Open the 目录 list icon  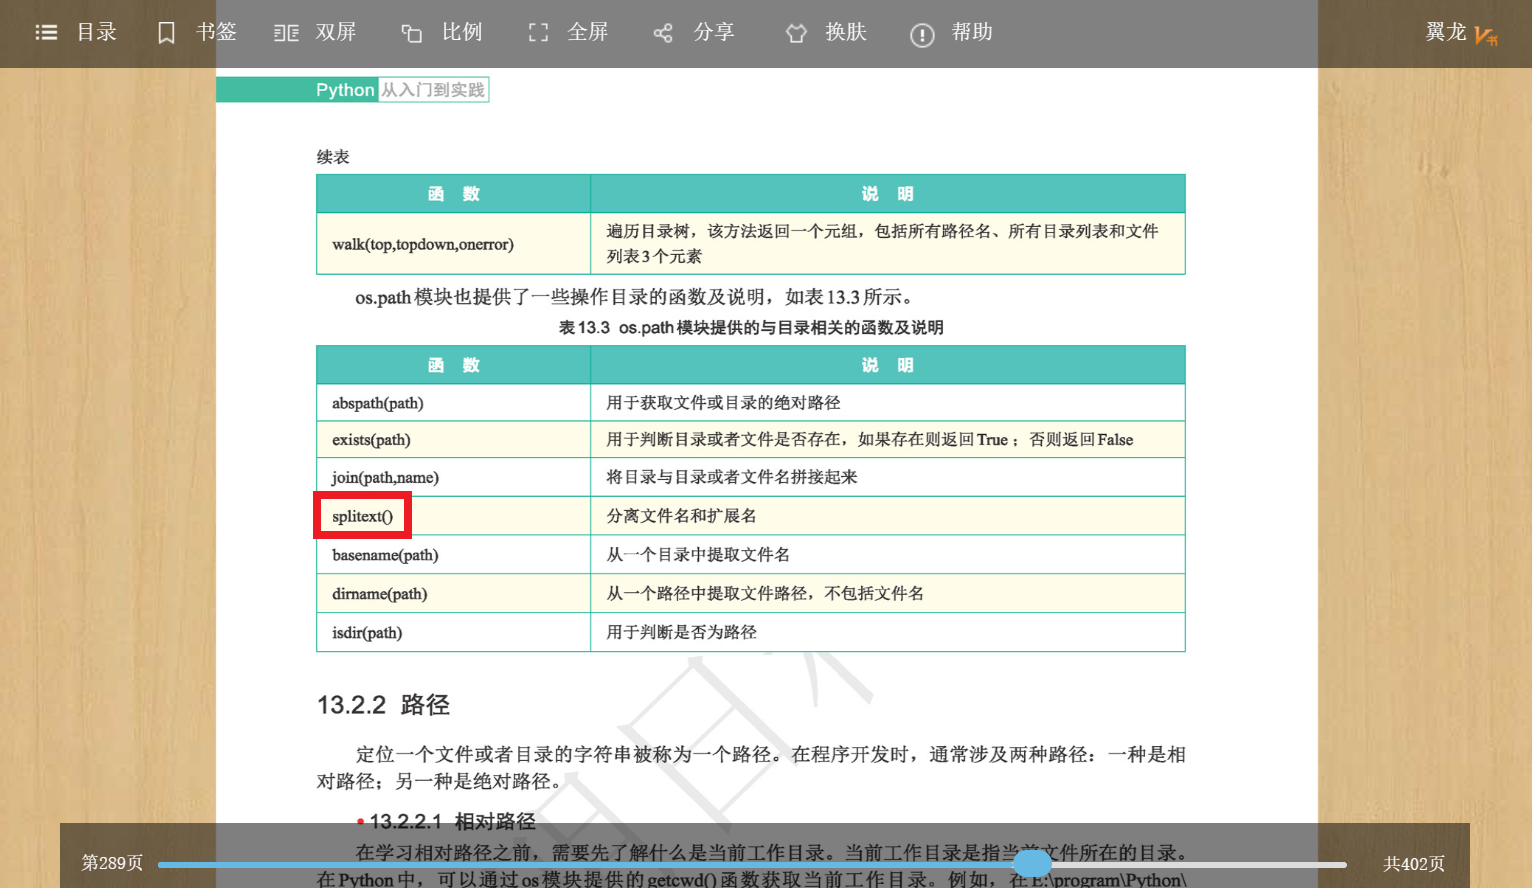click(46, 32)
